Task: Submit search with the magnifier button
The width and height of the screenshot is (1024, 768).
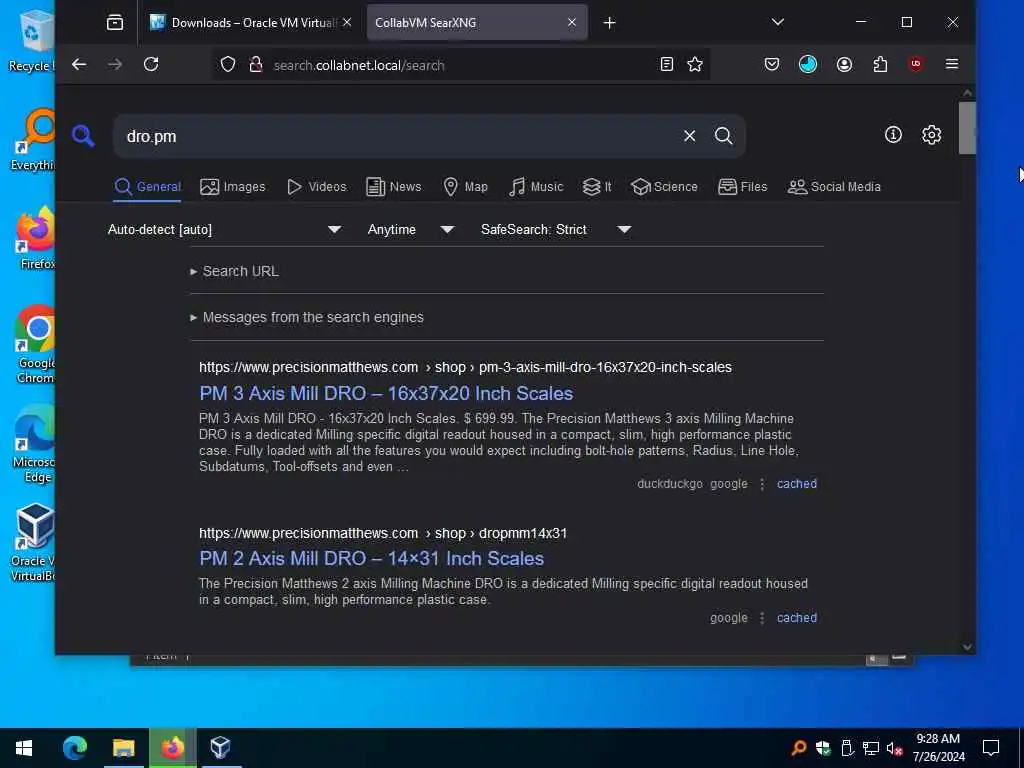Action: (x=724, y=136)
